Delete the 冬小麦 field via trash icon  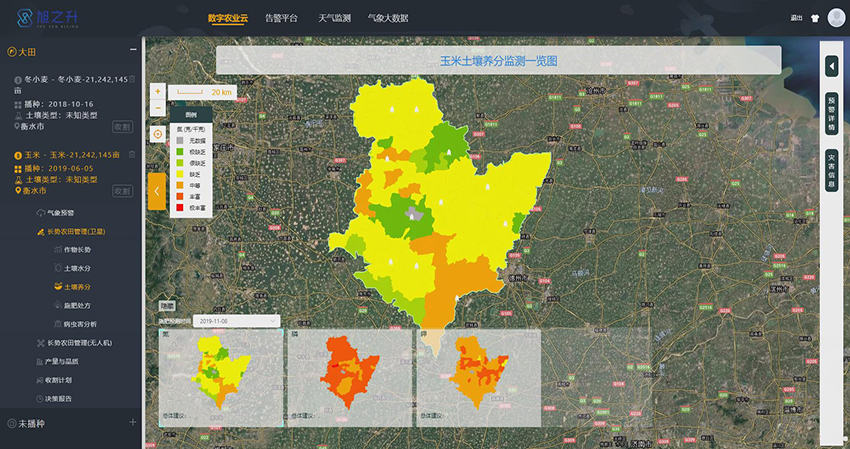coord(130,81)
